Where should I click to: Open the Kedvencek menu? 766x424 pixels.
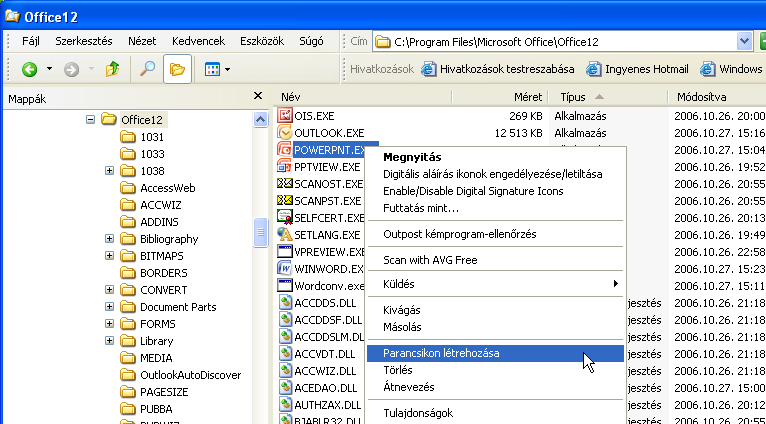pyautogui.click(x=198, y=41)
